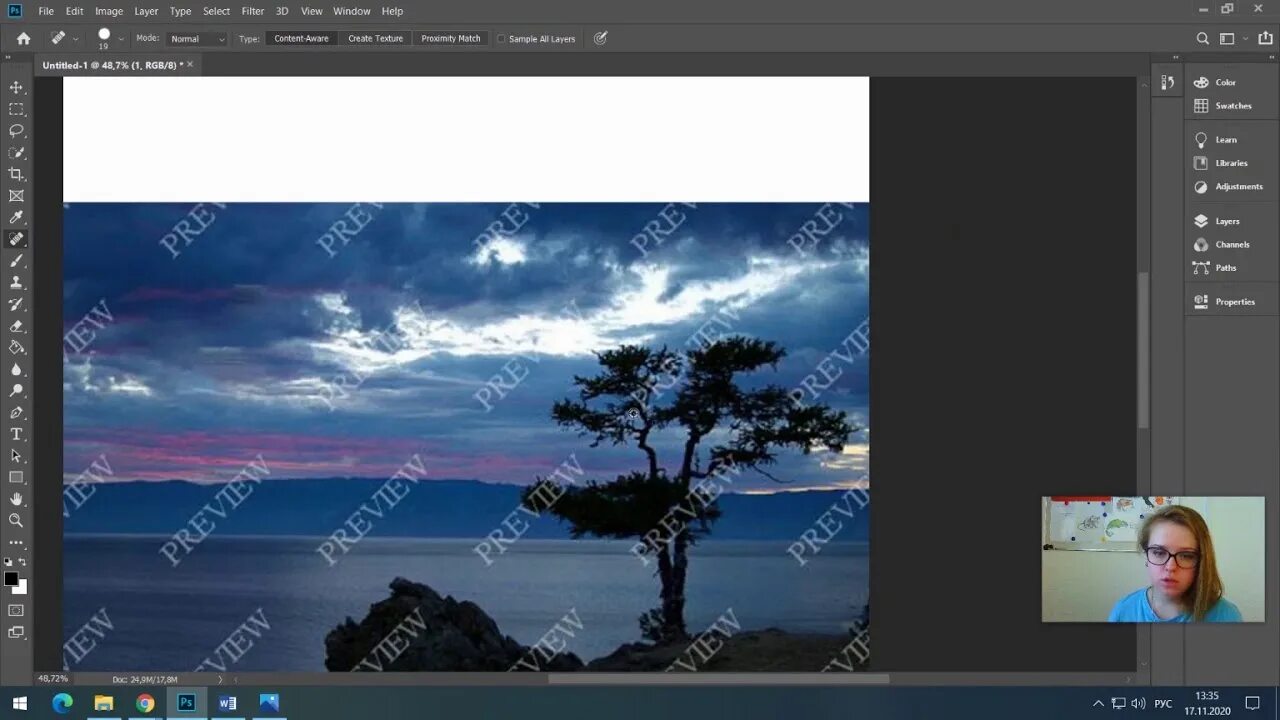Select the Rectangular Marquee tool
This screenshot has height=720, width=1280.
(x=16, y=109)
